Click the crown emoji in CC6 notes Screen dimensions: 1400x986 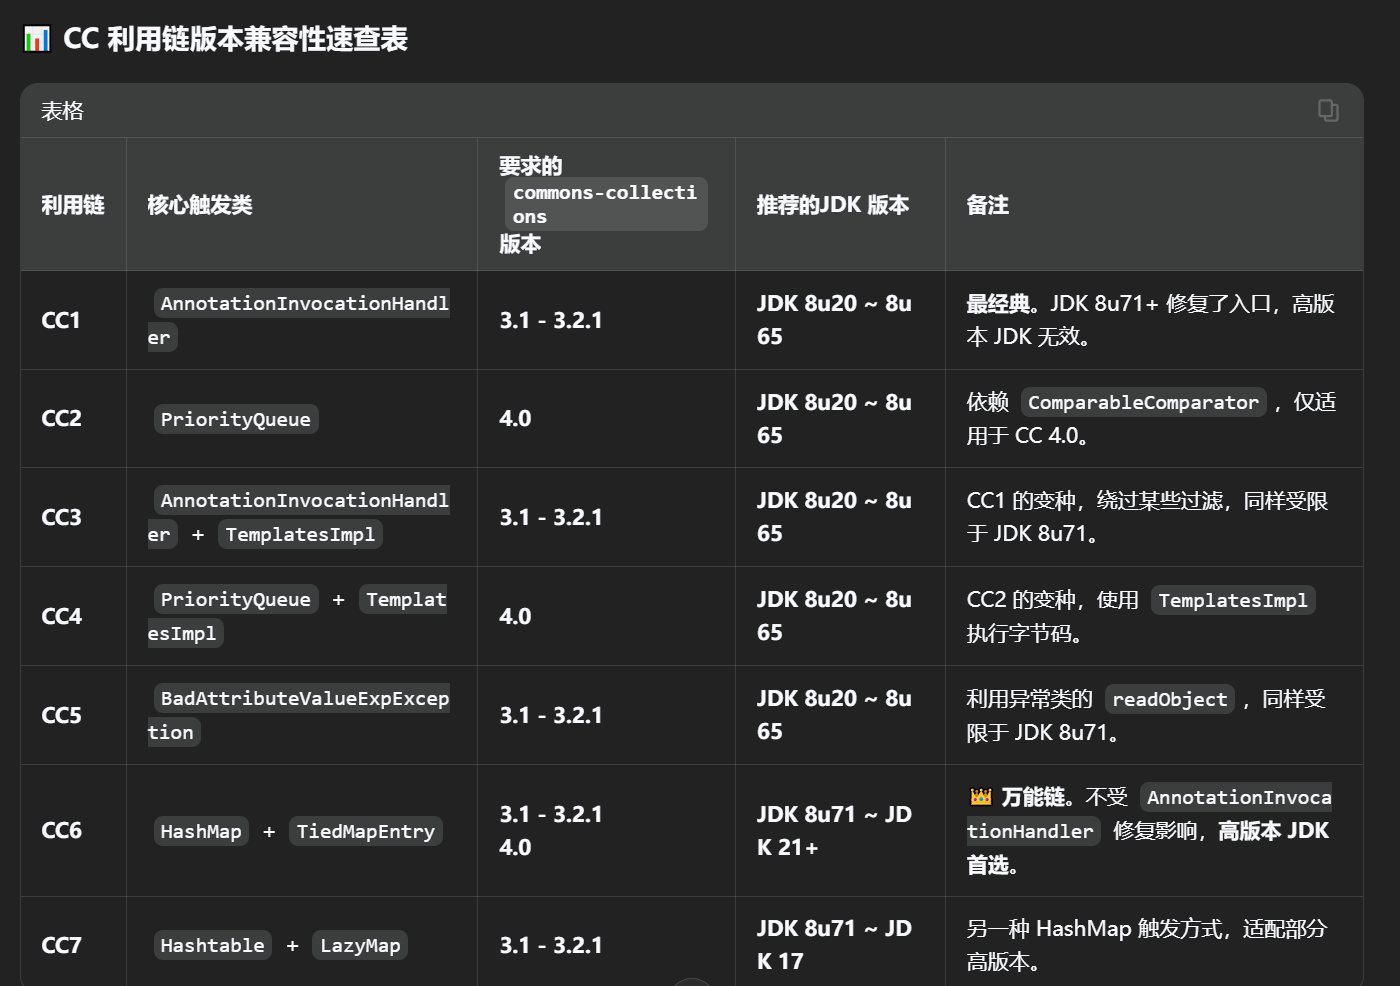coord(980,797)
